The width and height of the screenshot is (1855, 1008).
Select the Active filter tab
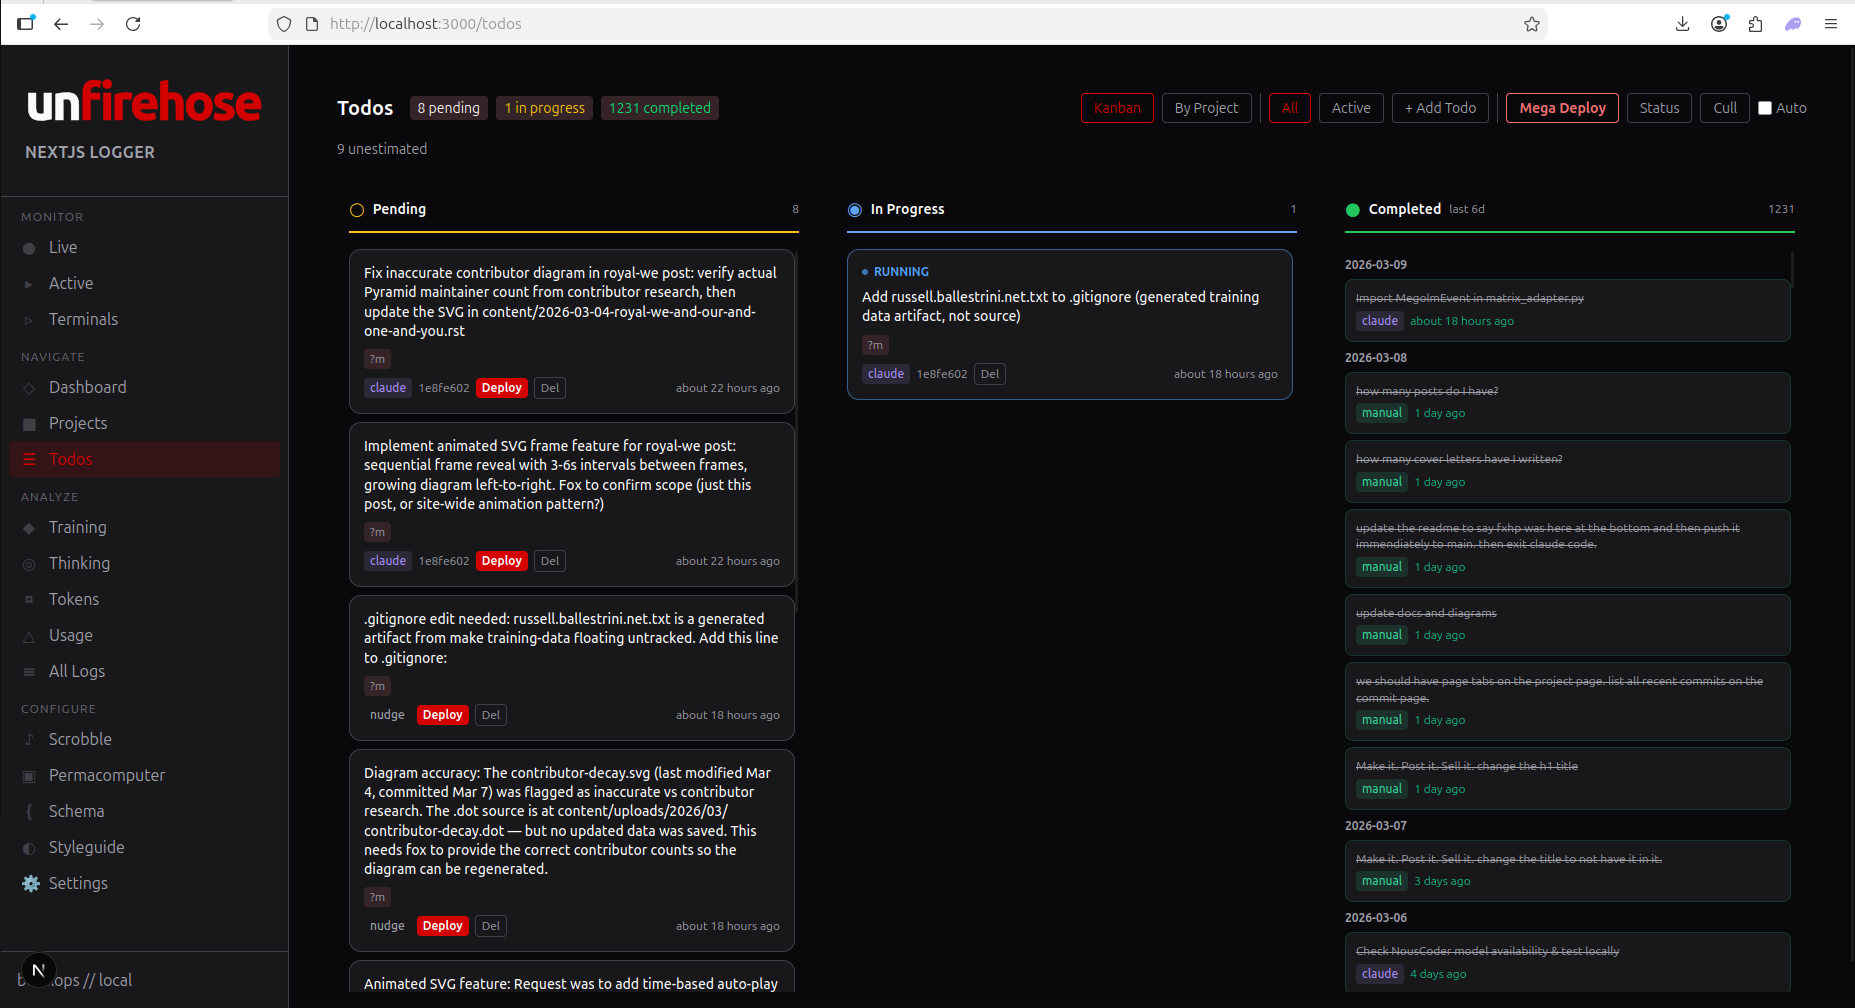(x=1350, y=108)
